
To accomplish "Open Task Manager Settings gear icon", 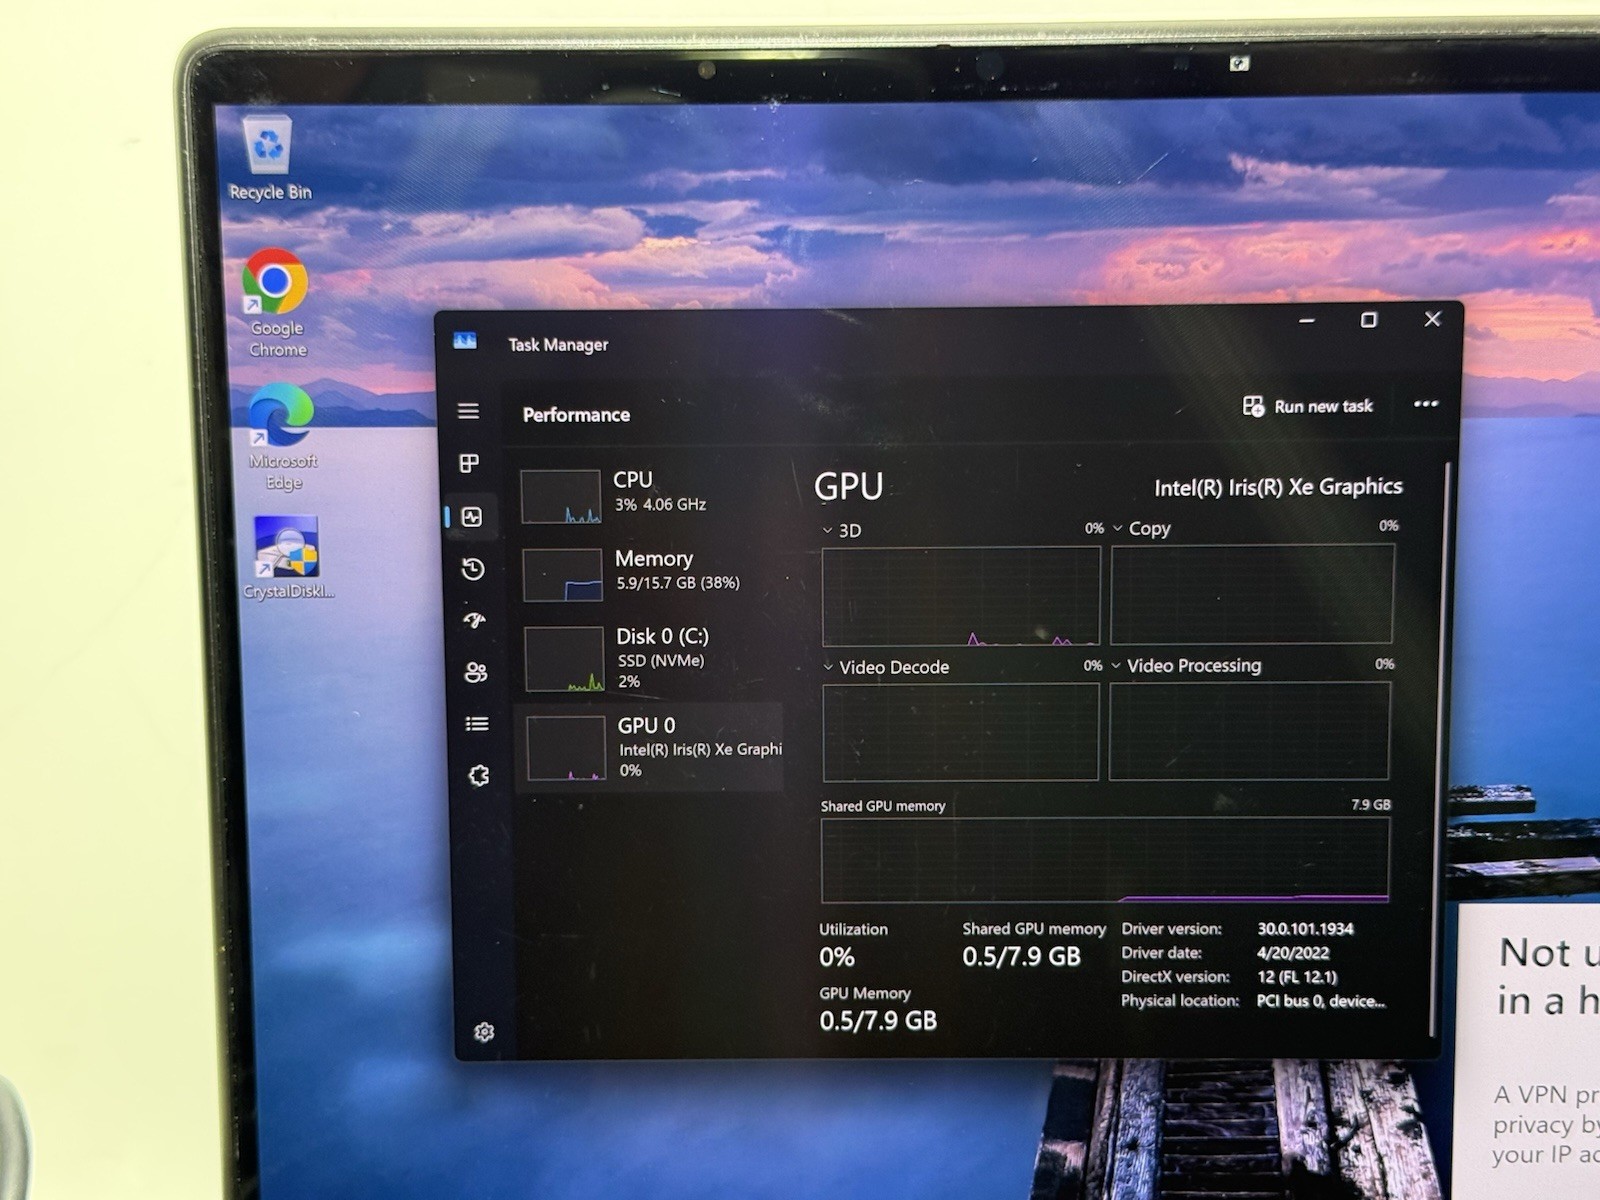I will pos(484,1032).
